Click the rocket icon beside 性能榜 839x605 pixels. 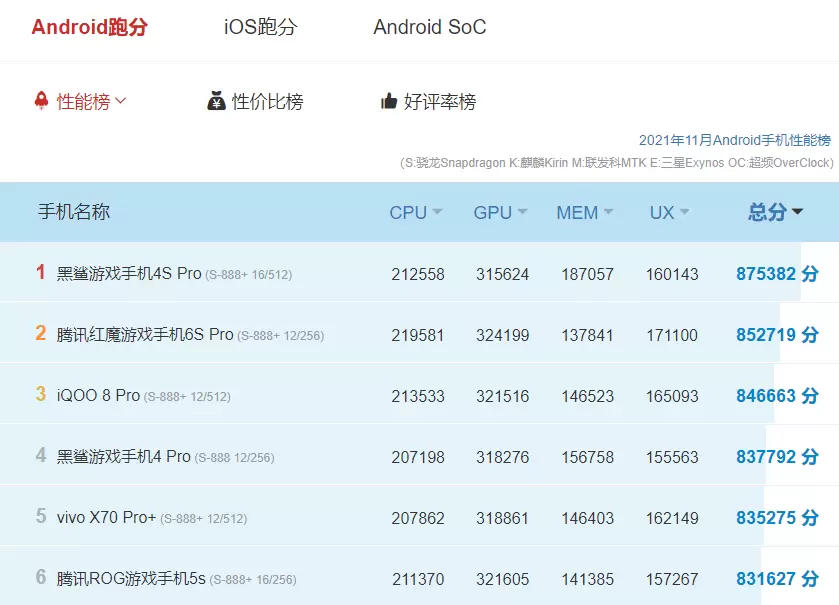(x=41, y=101)
